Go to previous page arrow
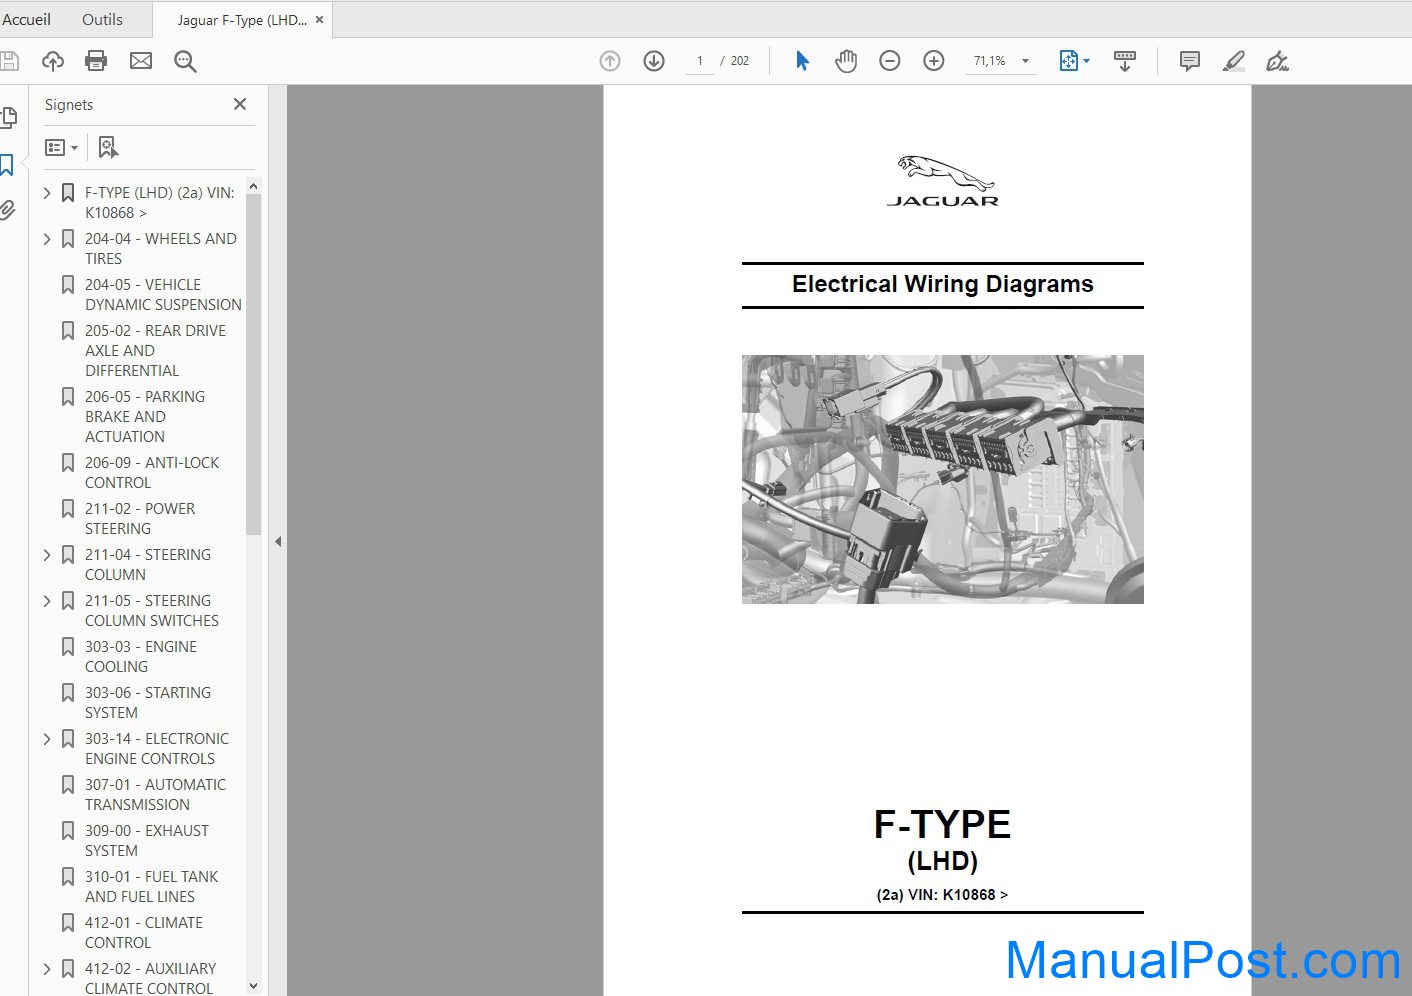This screenshot has height=996, width=1412. click(x=610, y=61)
